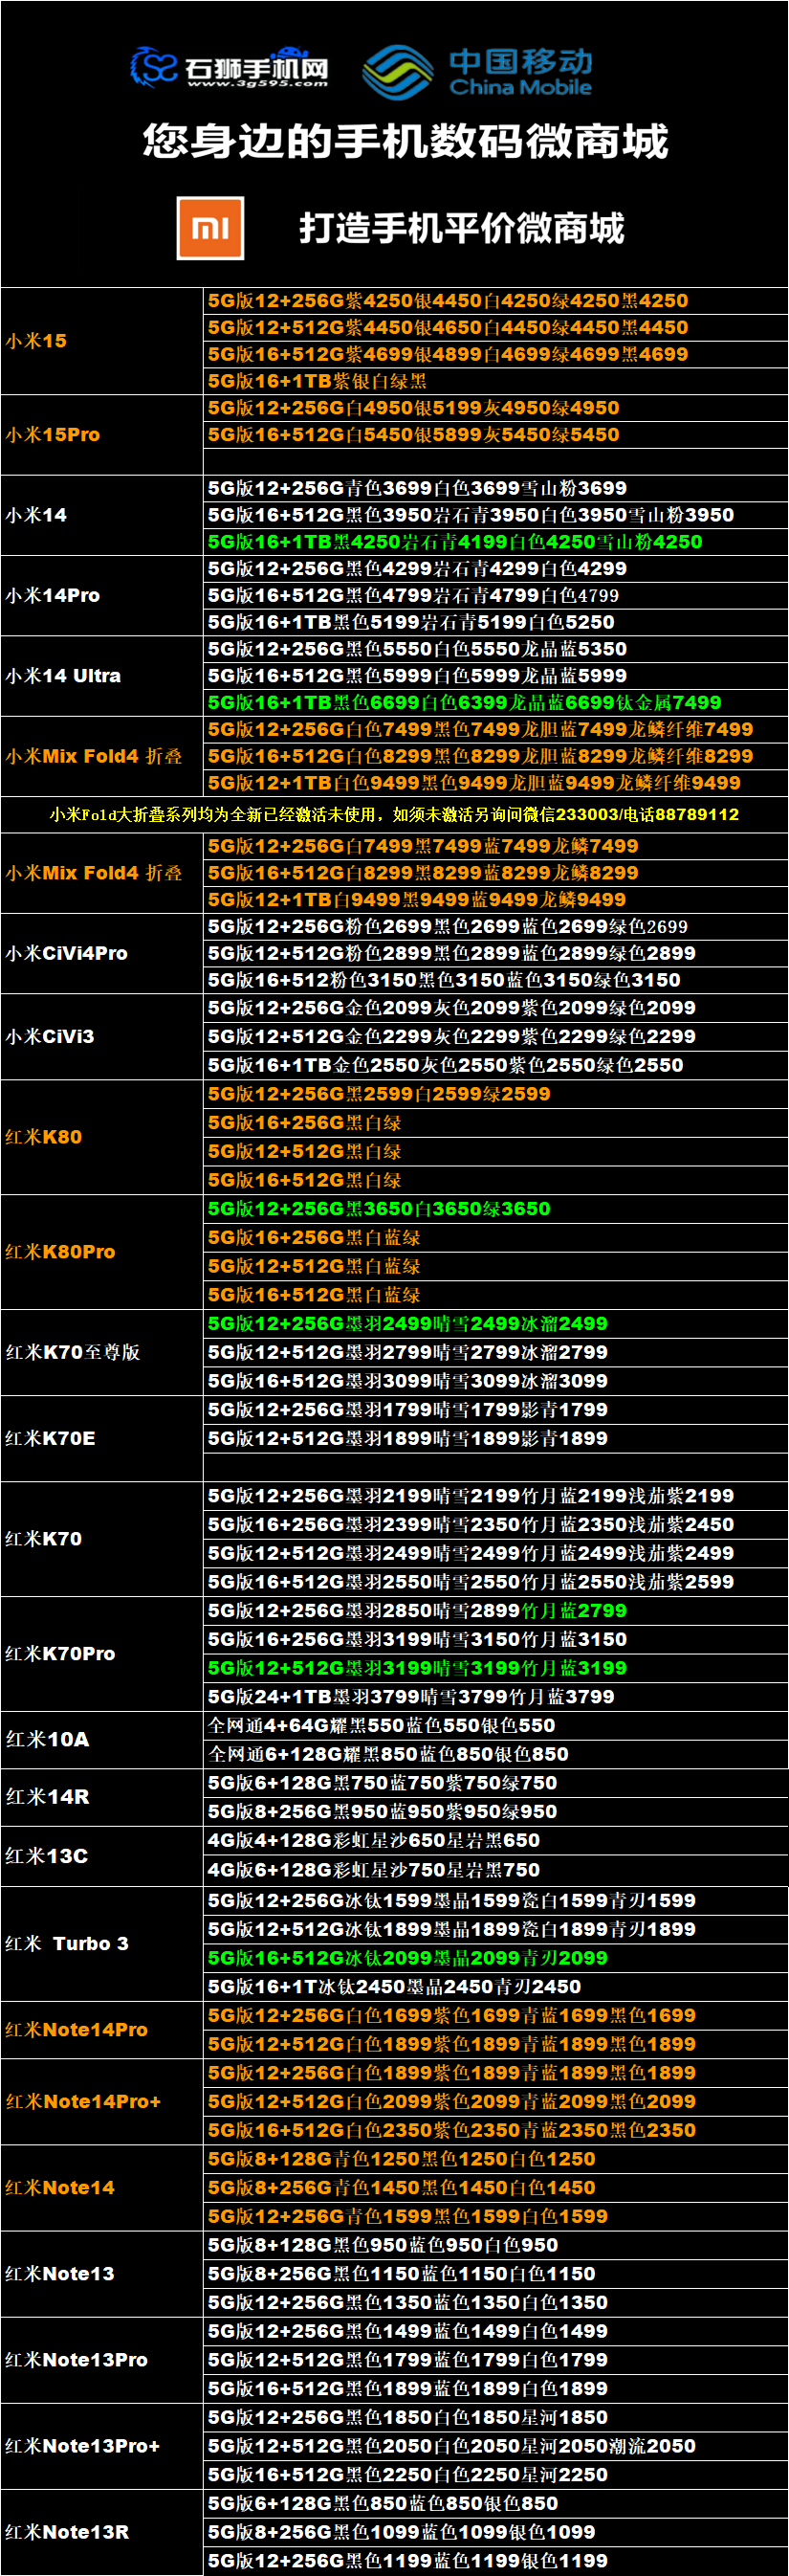The image size is (789, 2576).
Task: Select row "5G版16+1T冰钛2450墨晶2450青刃2450"
Action: click(496, 1987)
